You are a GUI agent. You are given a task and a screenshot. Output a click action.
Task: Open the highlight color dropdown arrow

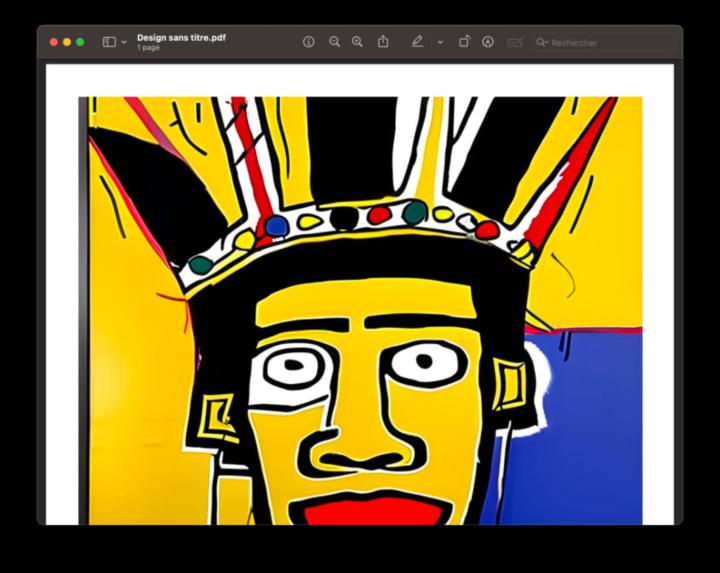[440, 42]
